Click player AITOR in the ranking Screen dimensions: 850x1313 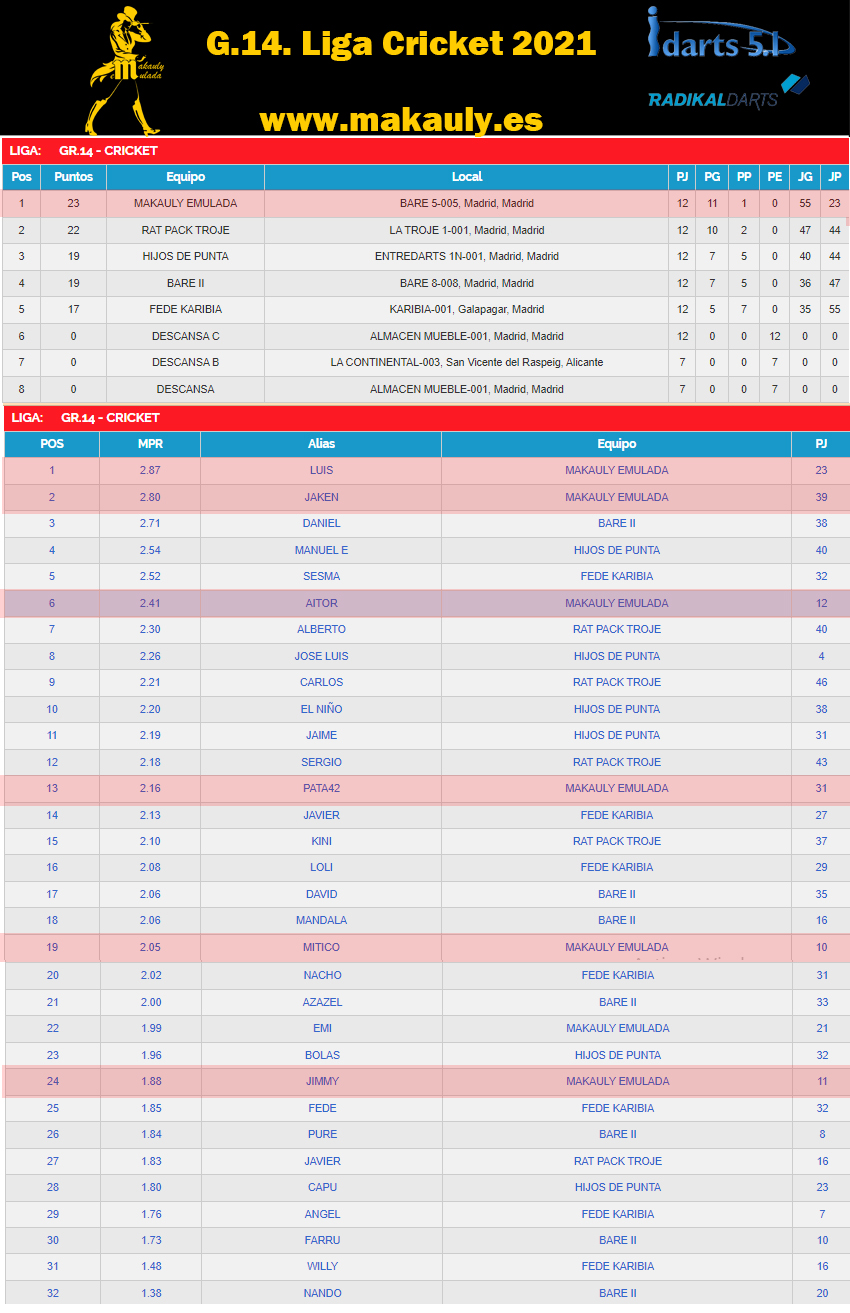(321, 603)
